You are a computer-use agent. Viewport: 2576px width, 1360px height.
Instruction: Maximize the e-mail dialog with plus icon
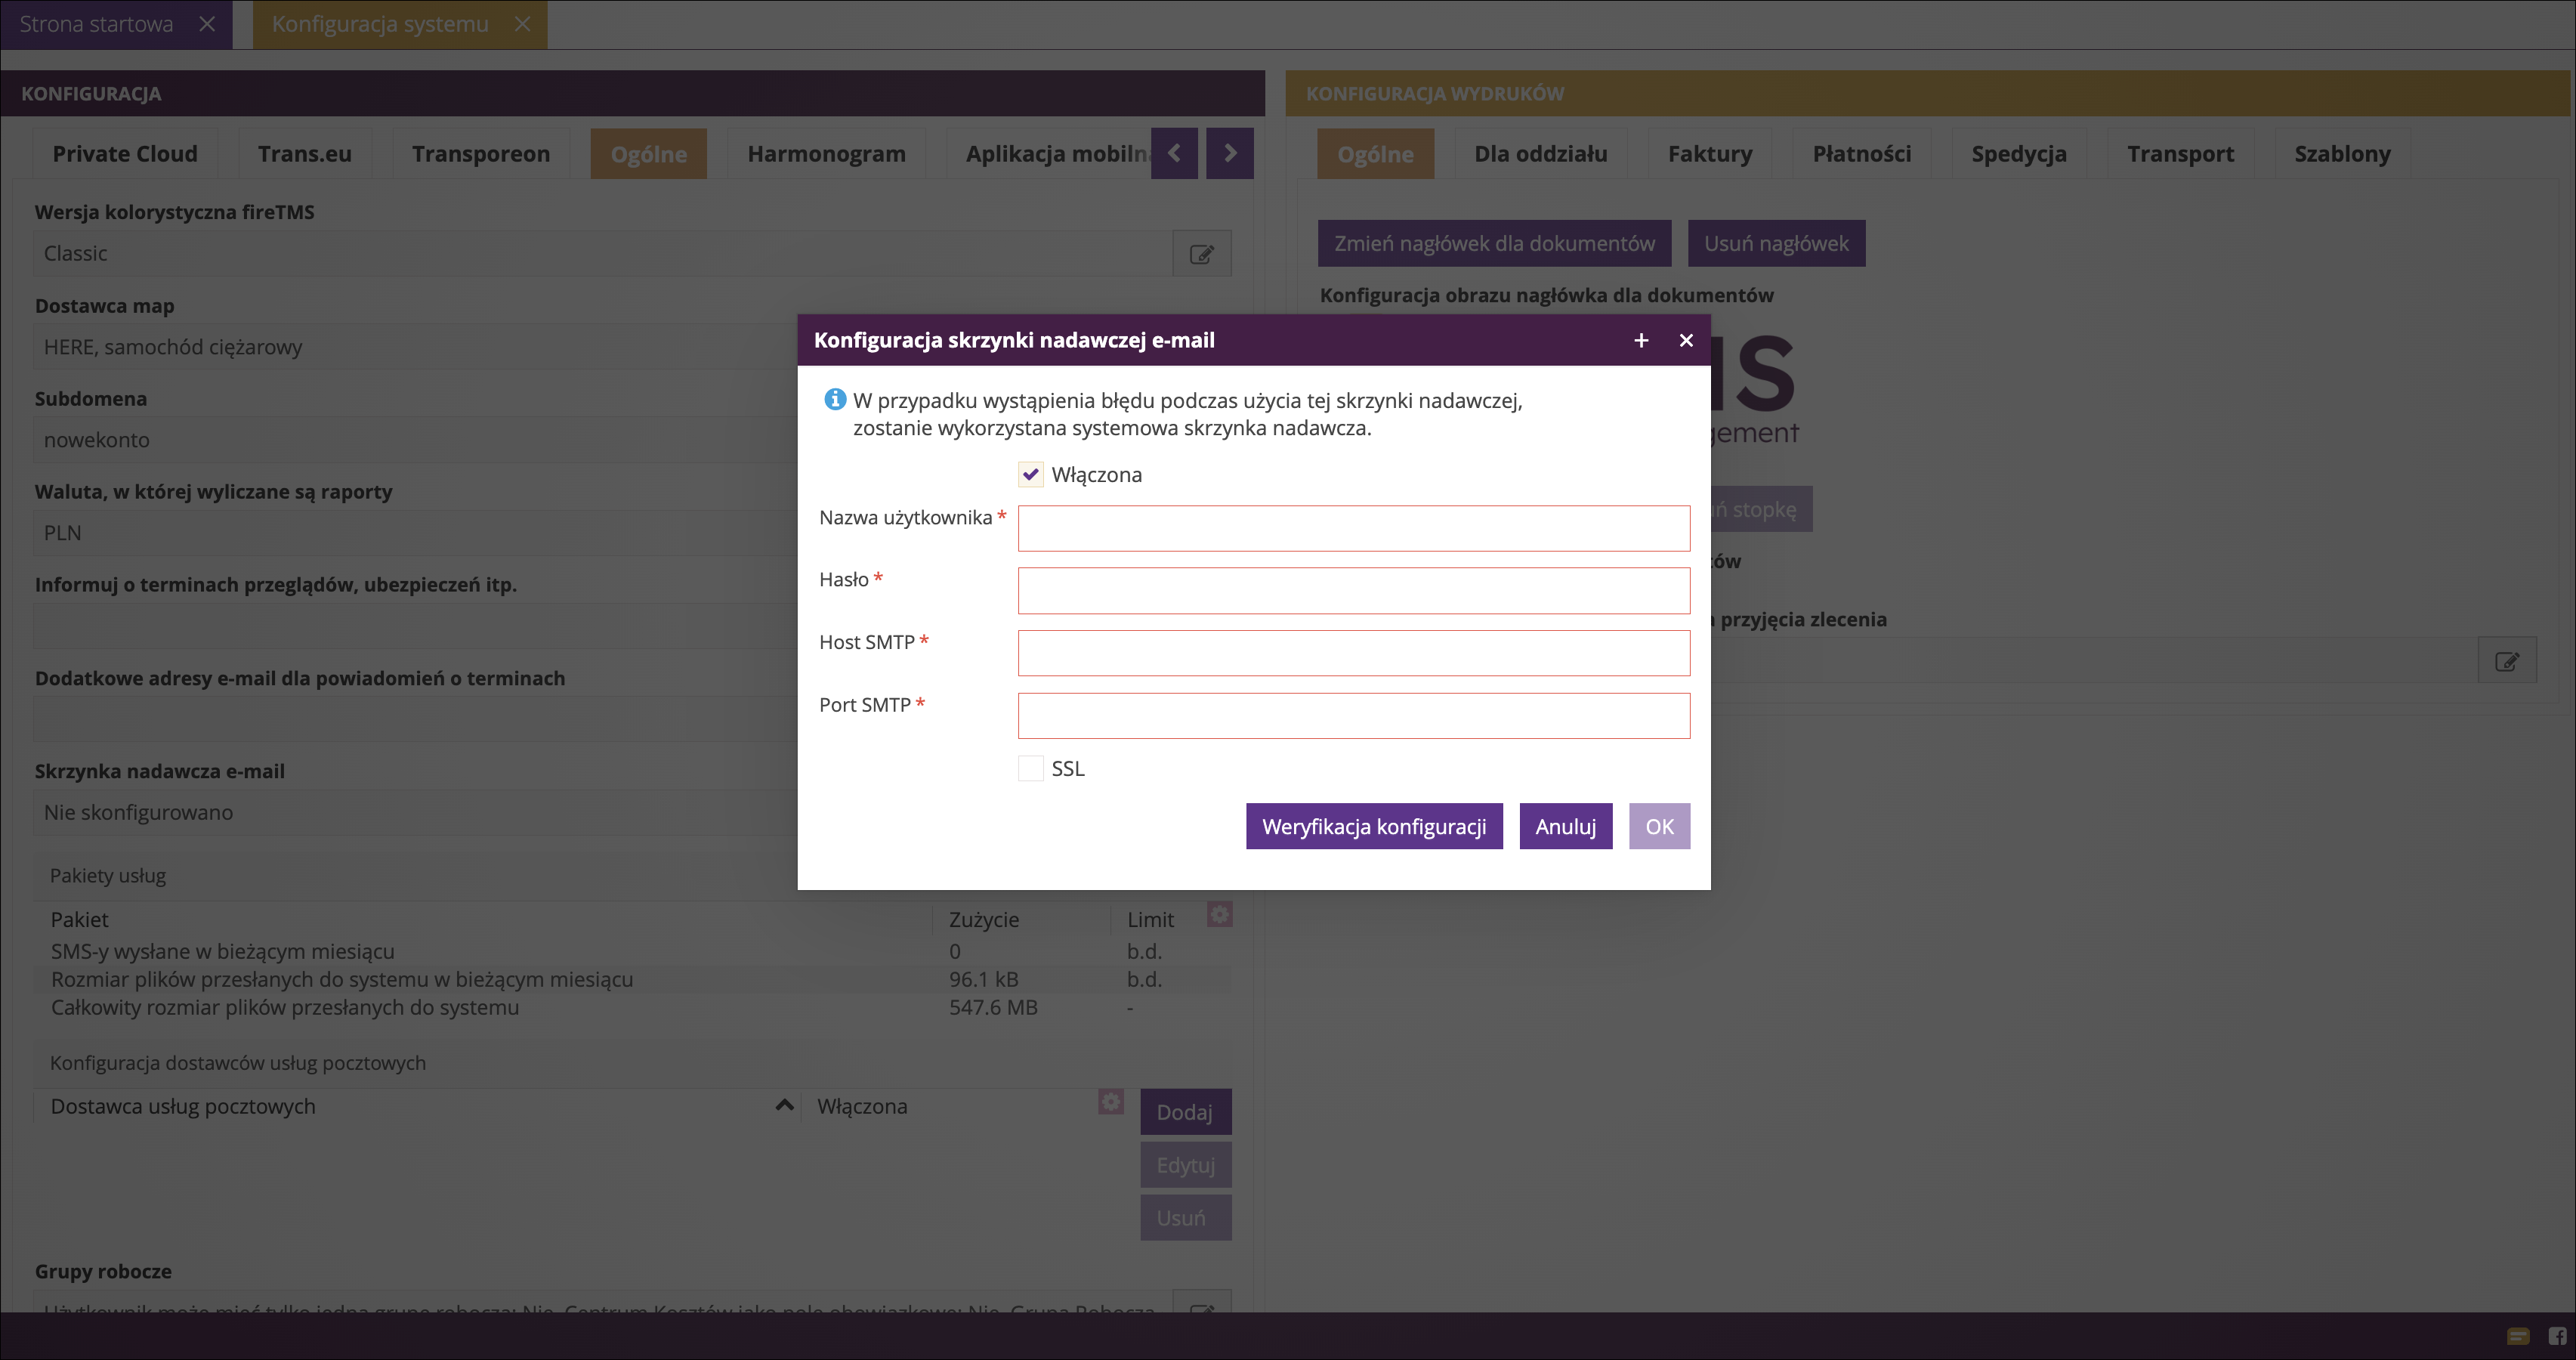[1641, 340]
